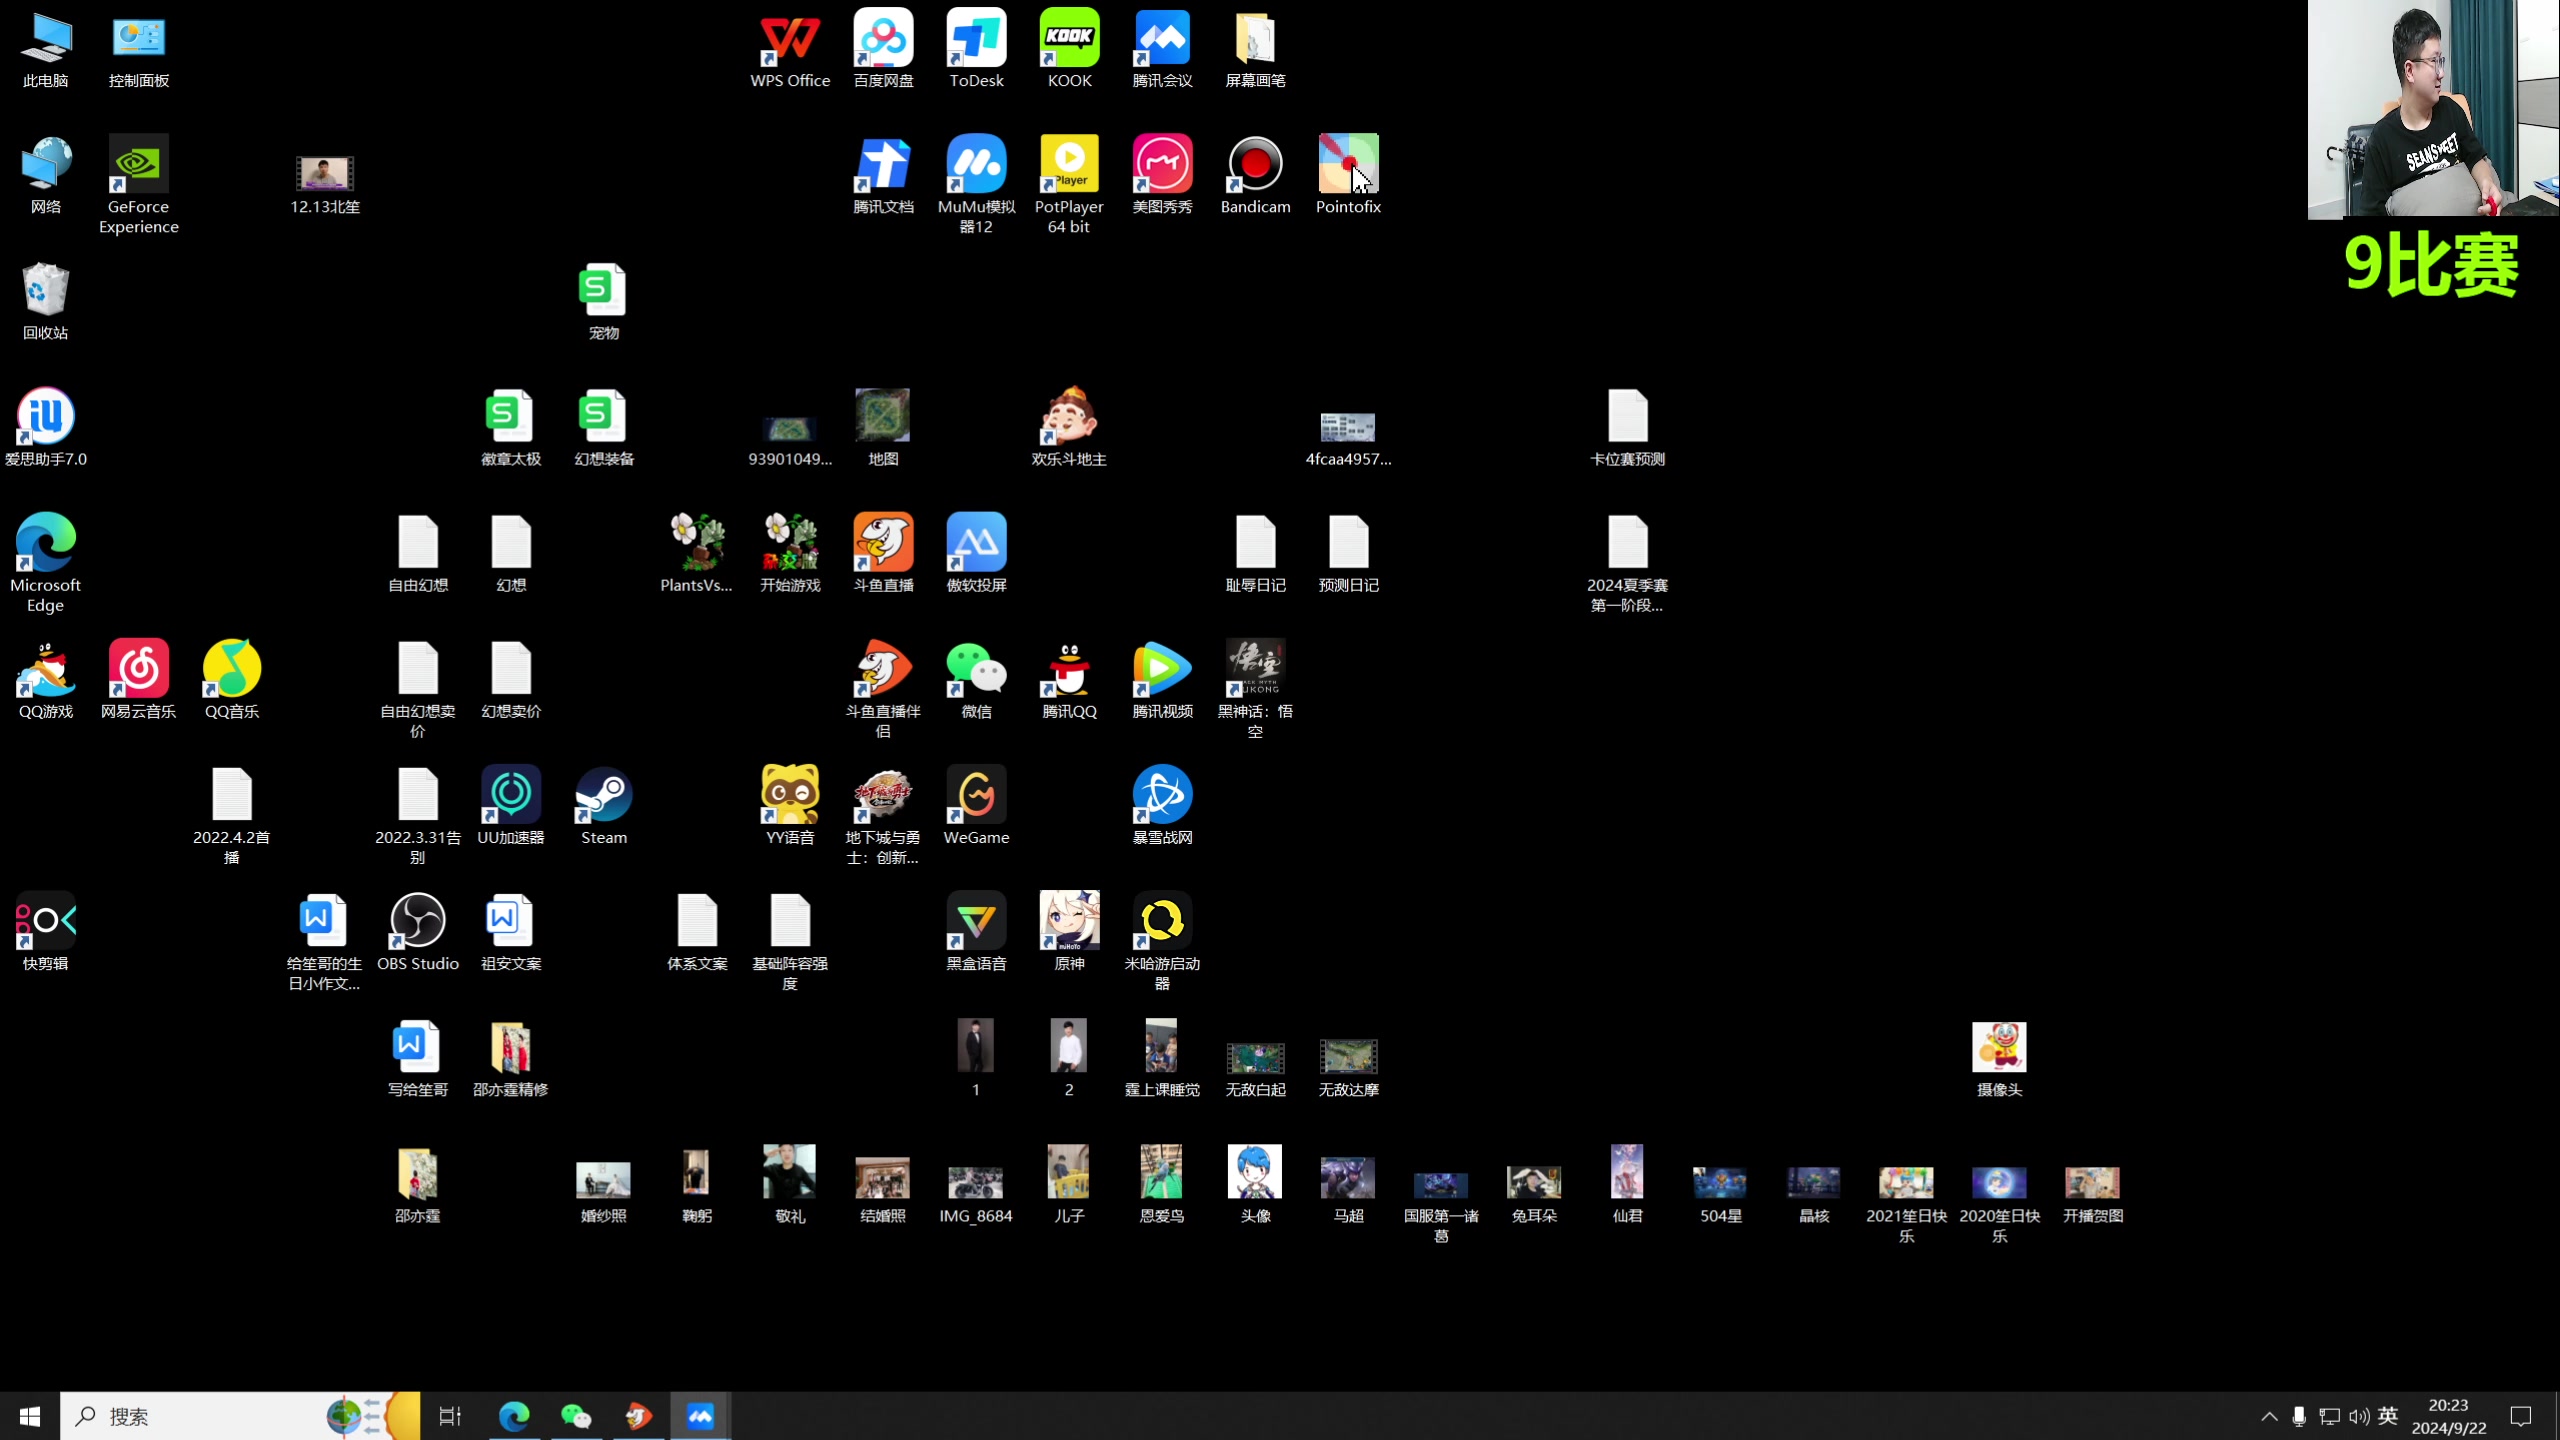Click the taskbar 搜索 search box
Viewport: 2560px width, 1440px height.
(240, 1416)
